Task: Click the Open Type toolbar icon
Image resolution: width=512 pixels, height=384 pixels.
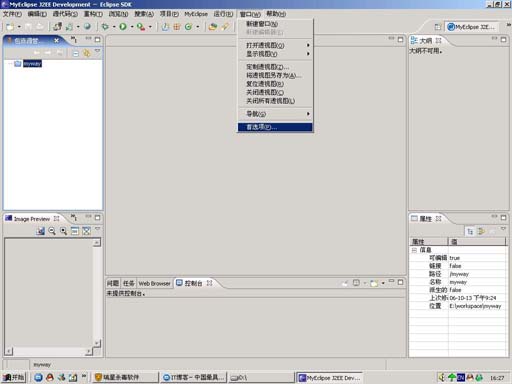Action: click(x=213, y=27)
